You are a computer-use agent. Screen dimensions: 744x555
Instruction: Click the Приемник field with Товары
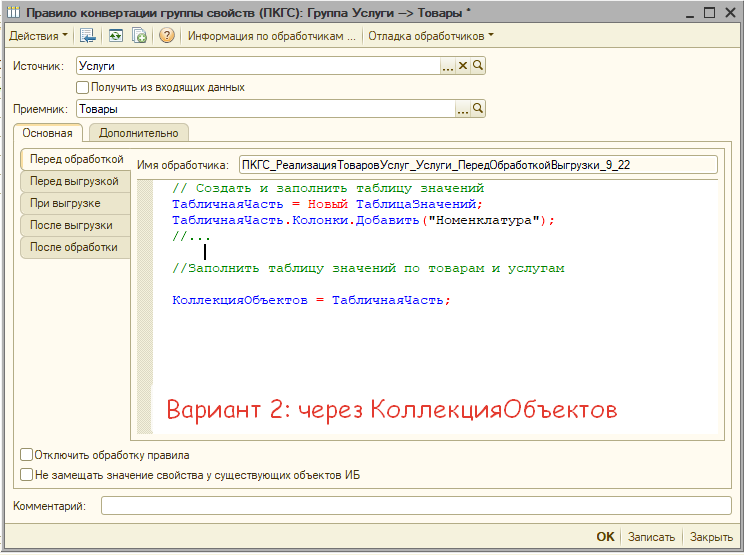266,109
